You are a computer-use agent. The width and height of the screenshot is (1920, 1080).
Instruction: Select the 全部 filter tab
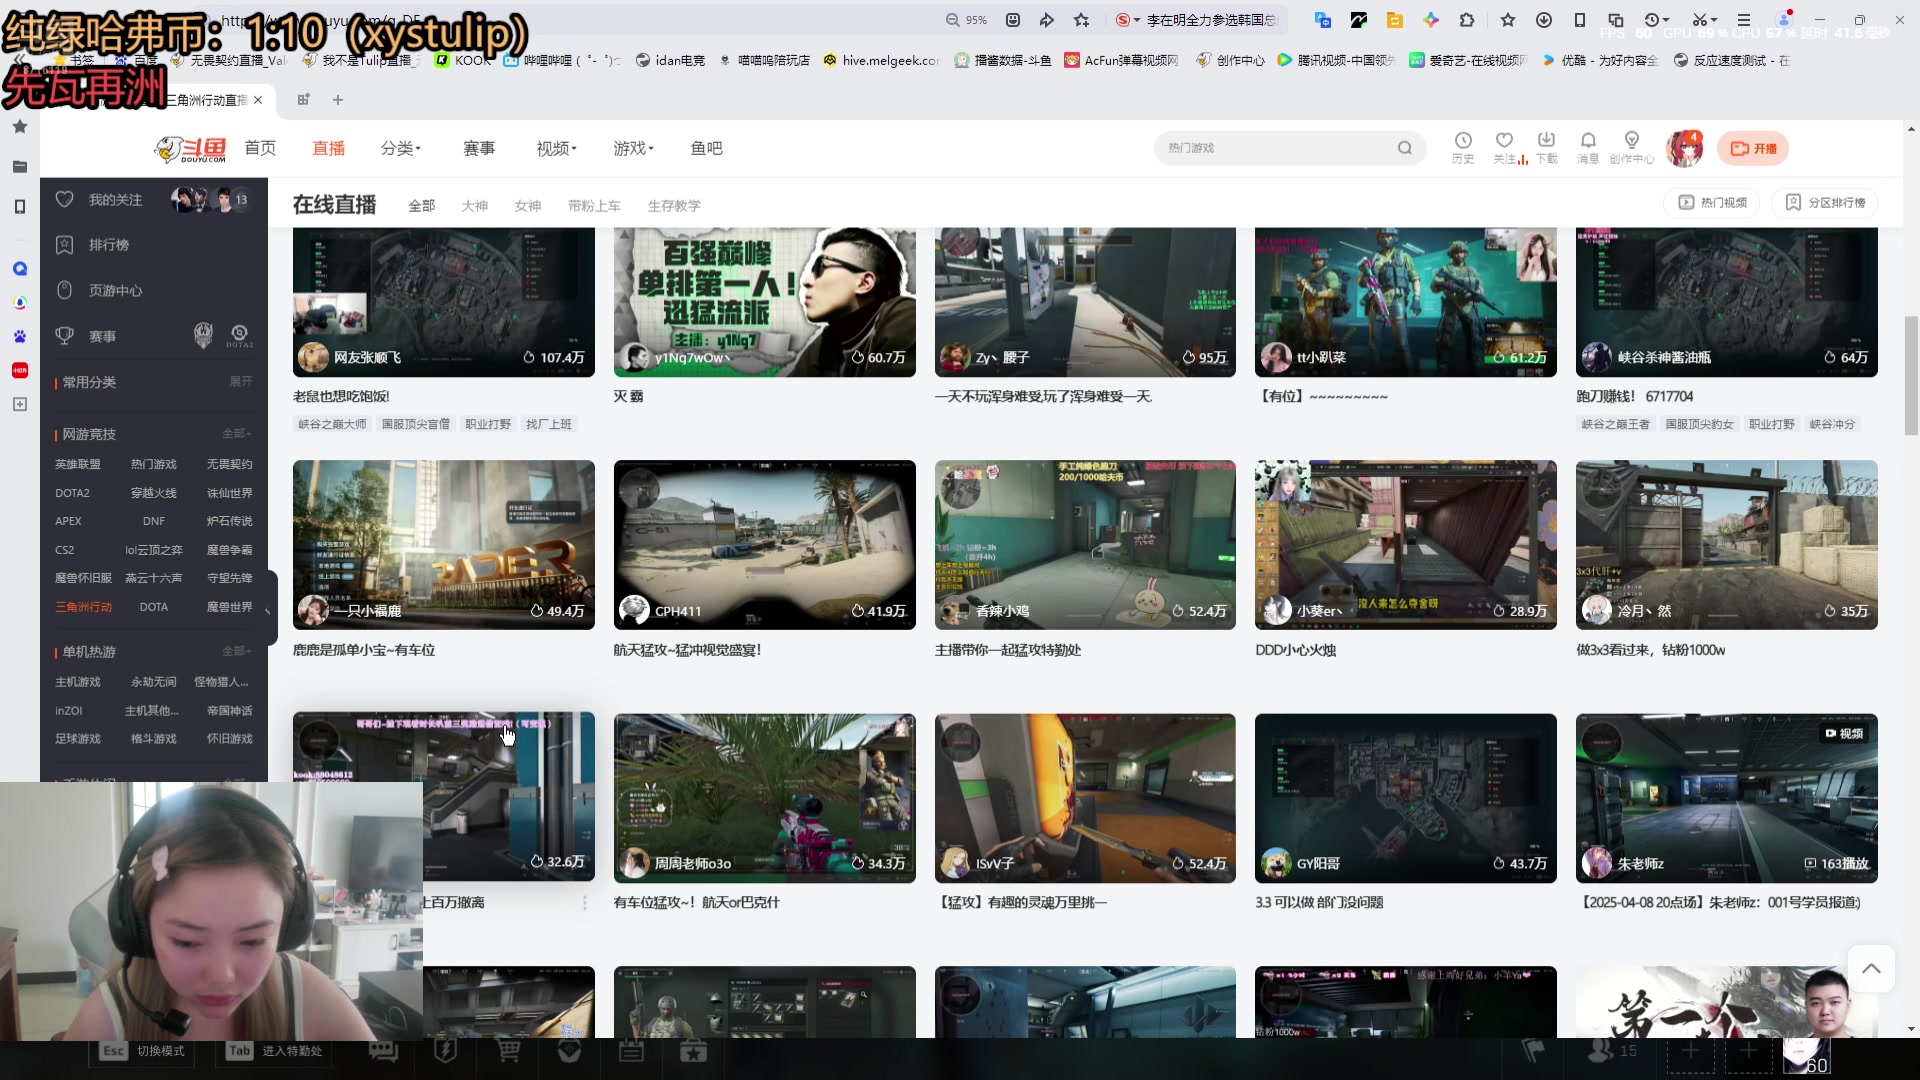point(421,206)
